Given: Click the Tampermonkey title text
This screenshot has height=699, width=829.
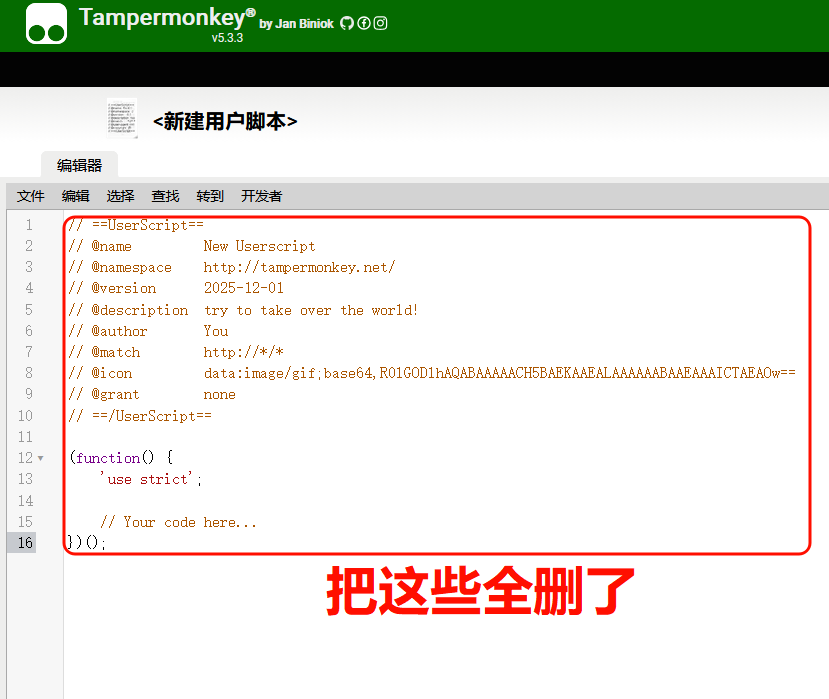Looking at the screenshot, I should (161, 17).
